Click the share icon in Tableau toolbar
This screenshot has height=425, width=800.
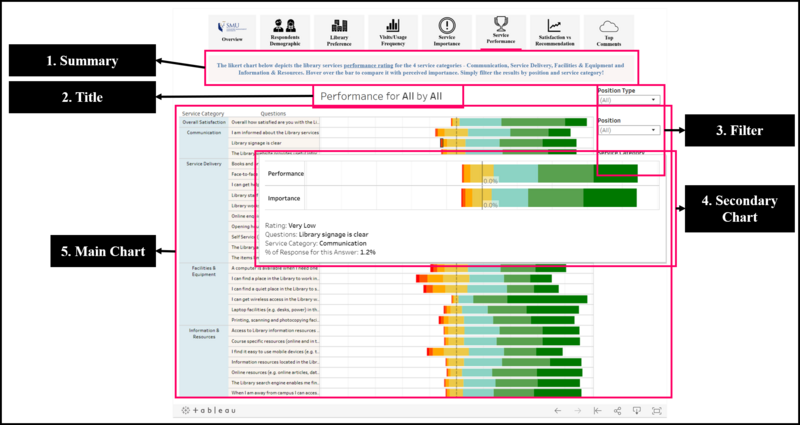tap(617, 411)
